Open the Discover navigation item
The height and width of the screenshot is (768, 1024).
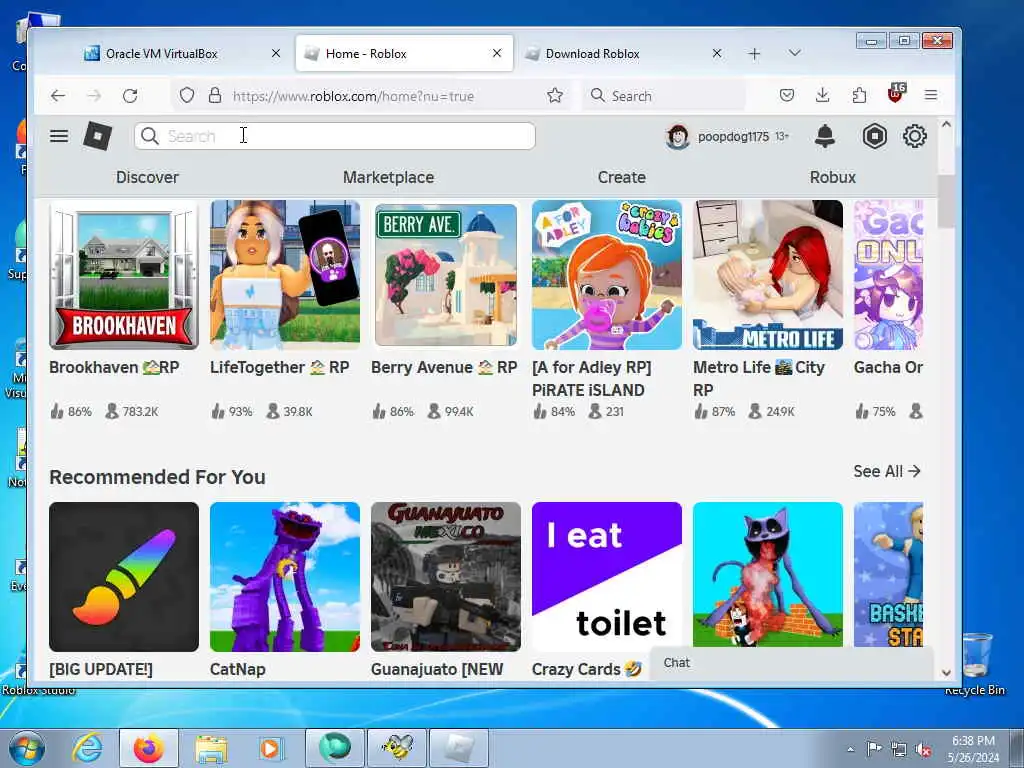click(x=147, y=177)
